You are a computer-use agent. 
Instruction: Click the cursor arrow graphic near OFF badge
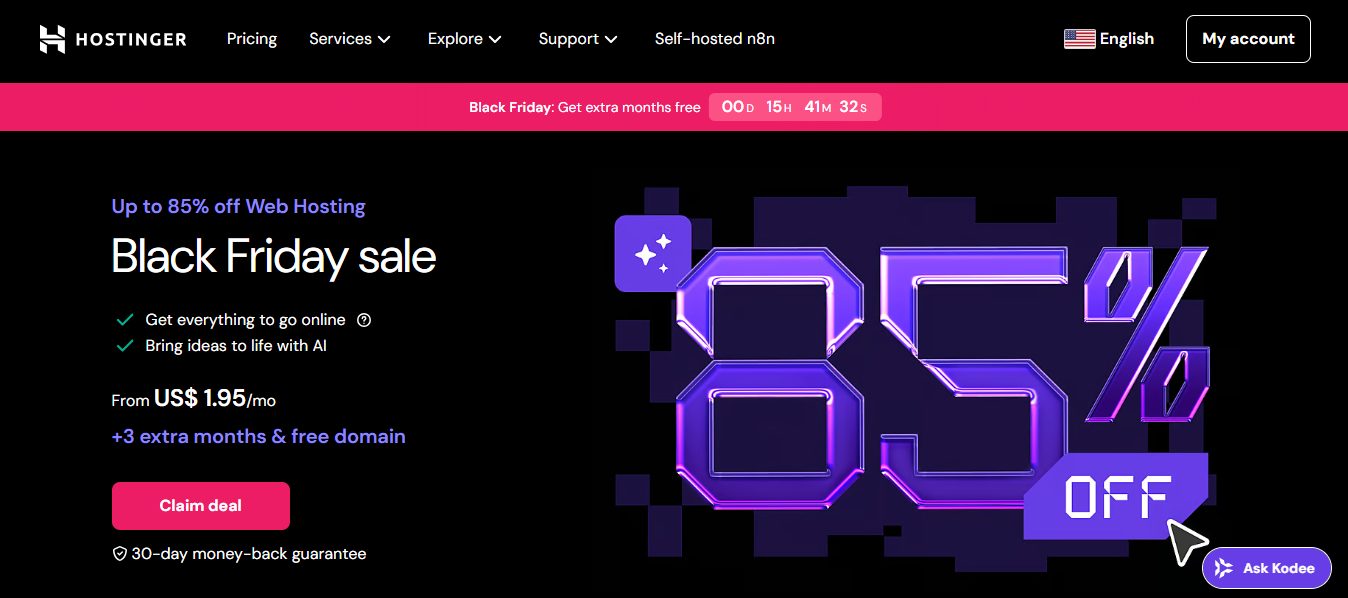pyautogui.click(x=1188, y=541)
